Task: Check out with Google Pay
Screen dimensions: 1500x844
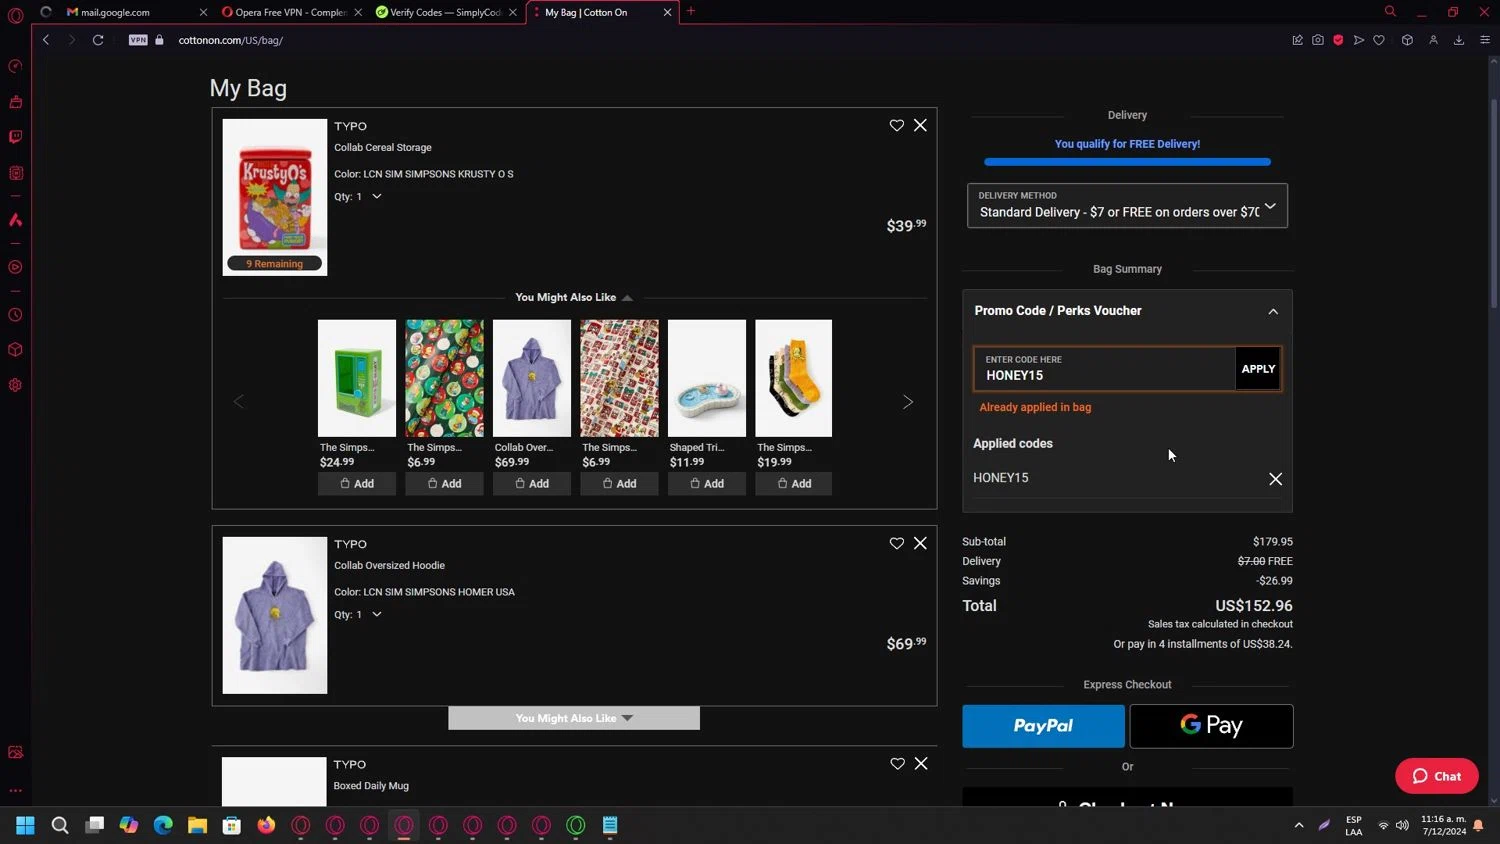Action: (x=1211, y=726)
